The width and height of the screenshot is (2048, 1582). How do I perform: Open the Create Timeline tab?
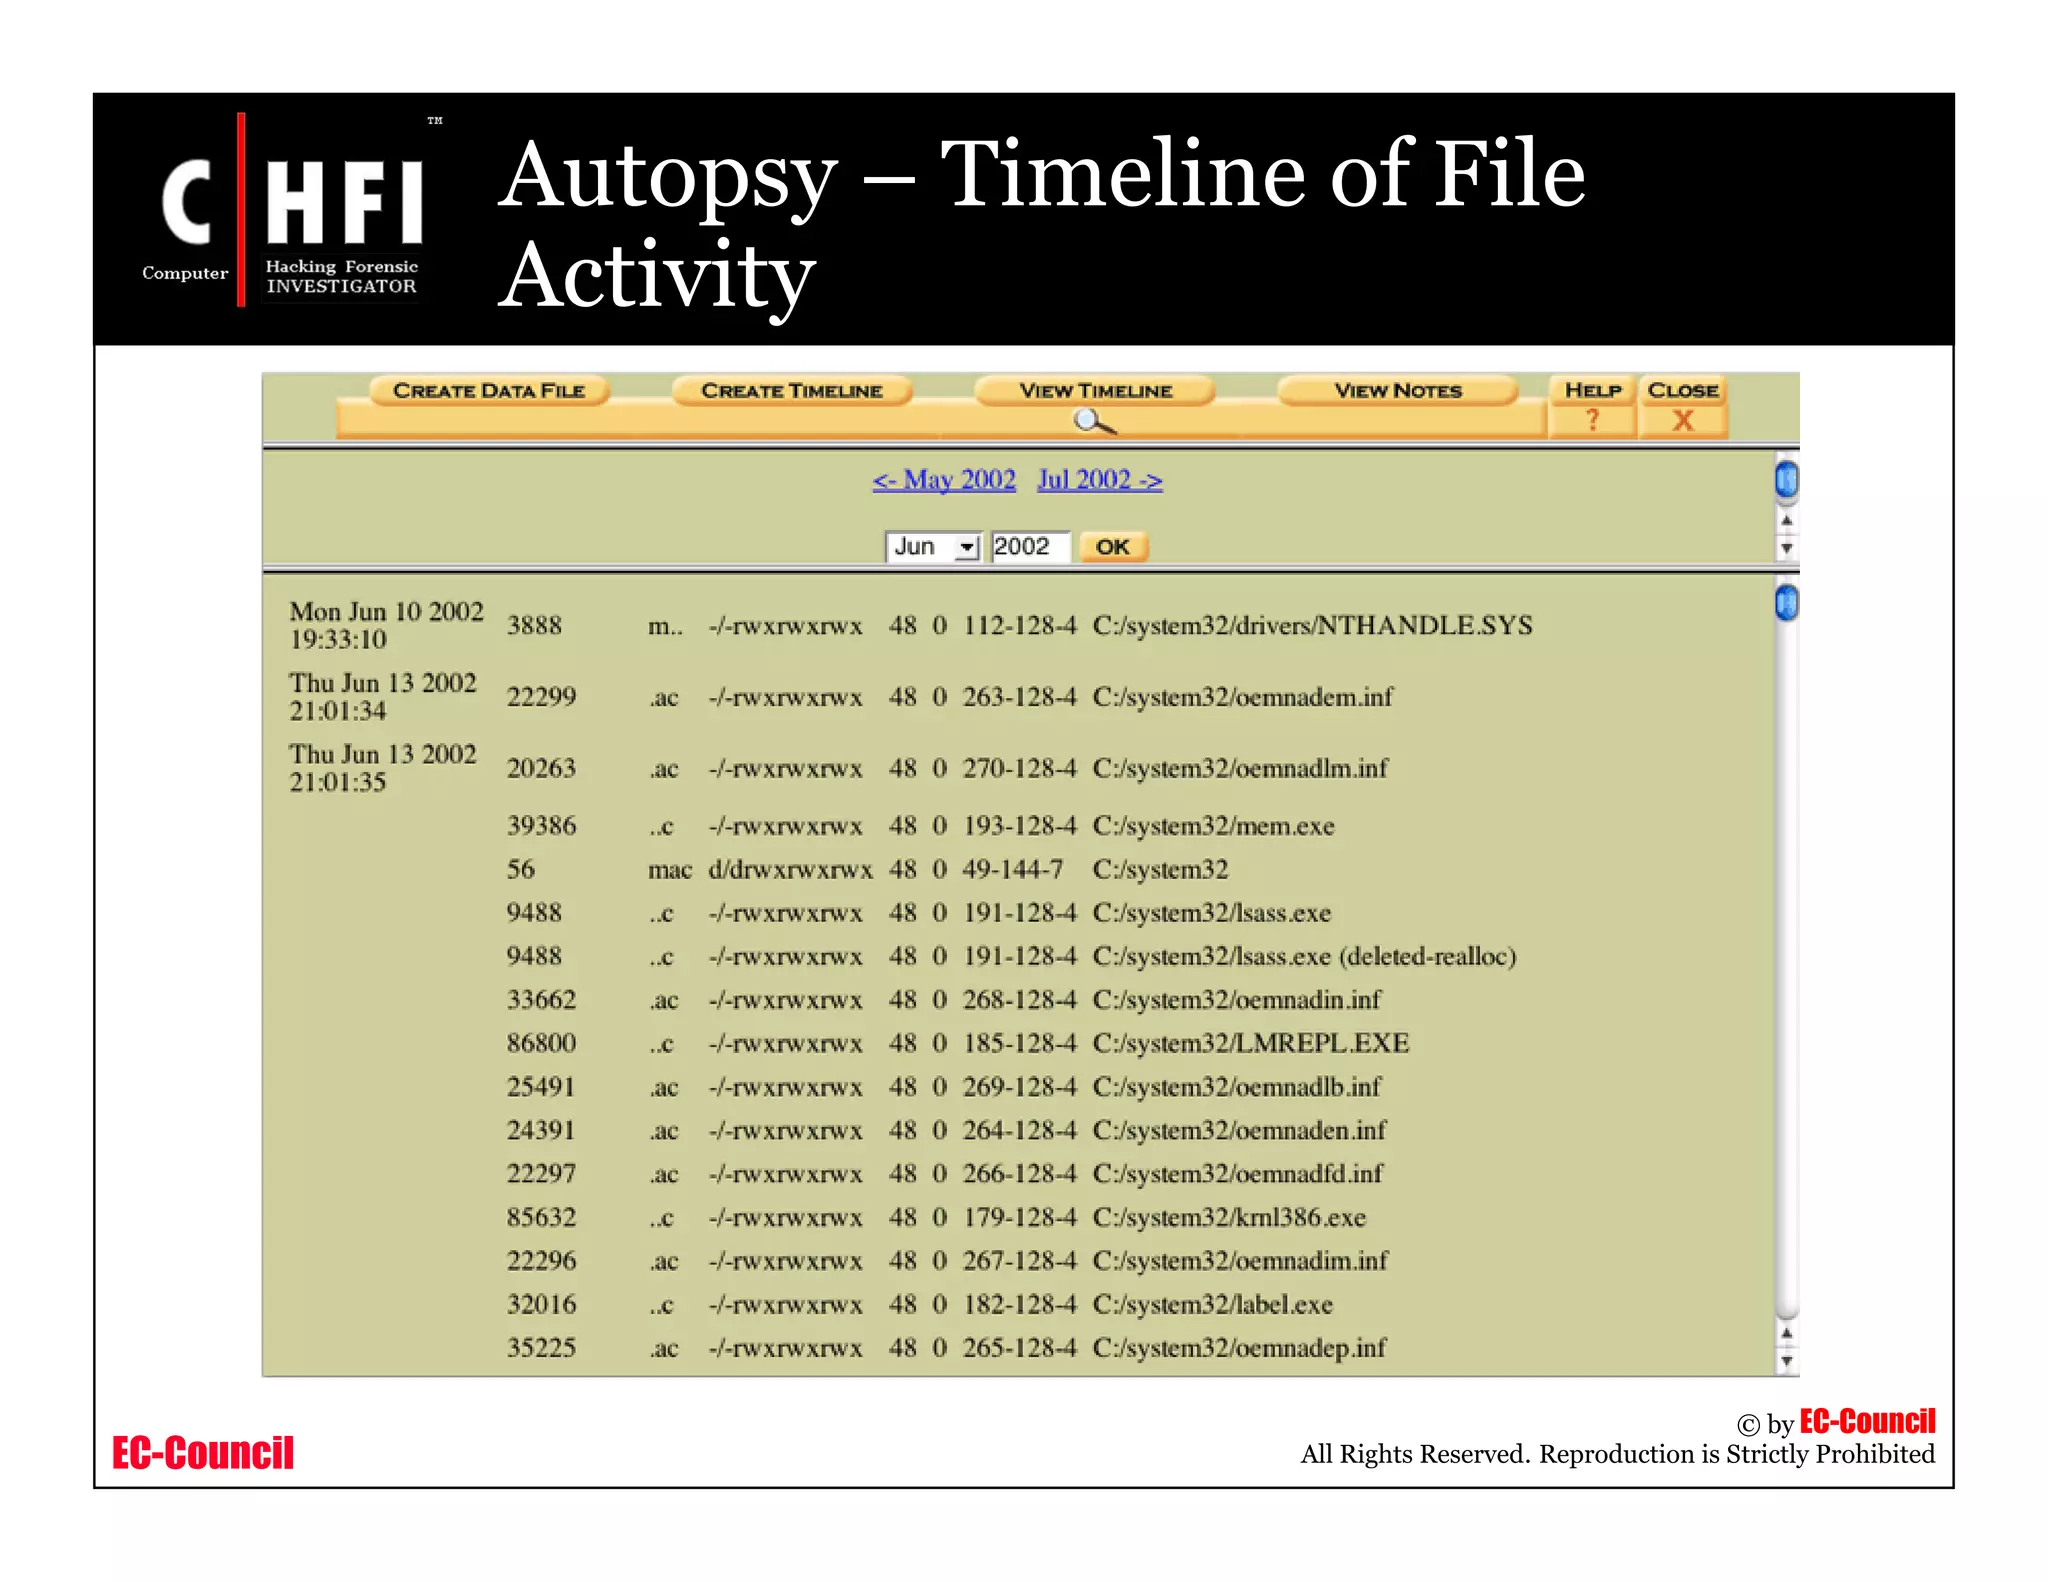tap(792, 391)
